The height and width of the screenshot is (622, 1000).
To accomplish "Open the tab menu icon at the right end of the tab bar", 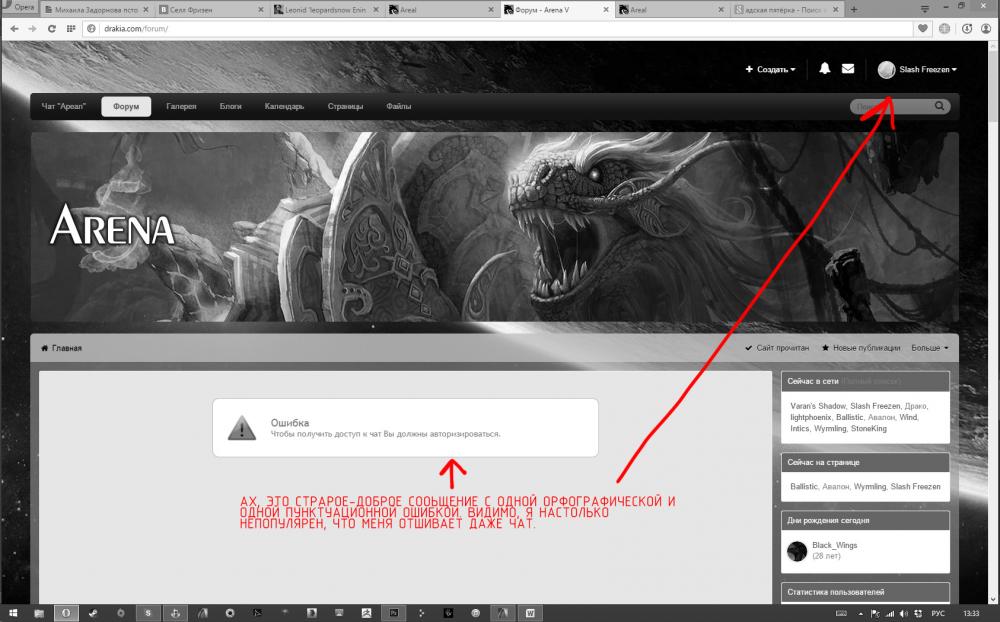I will coord(924,8).
